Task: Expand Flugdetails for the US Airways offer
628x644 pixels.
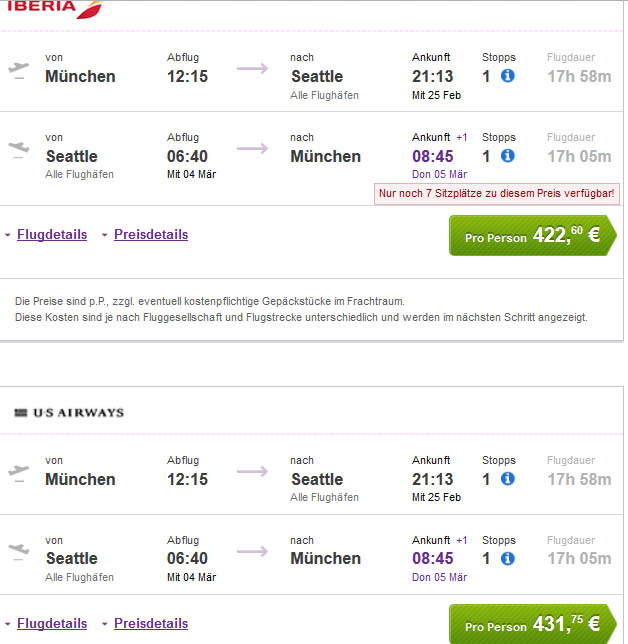Action: [52, 623]
